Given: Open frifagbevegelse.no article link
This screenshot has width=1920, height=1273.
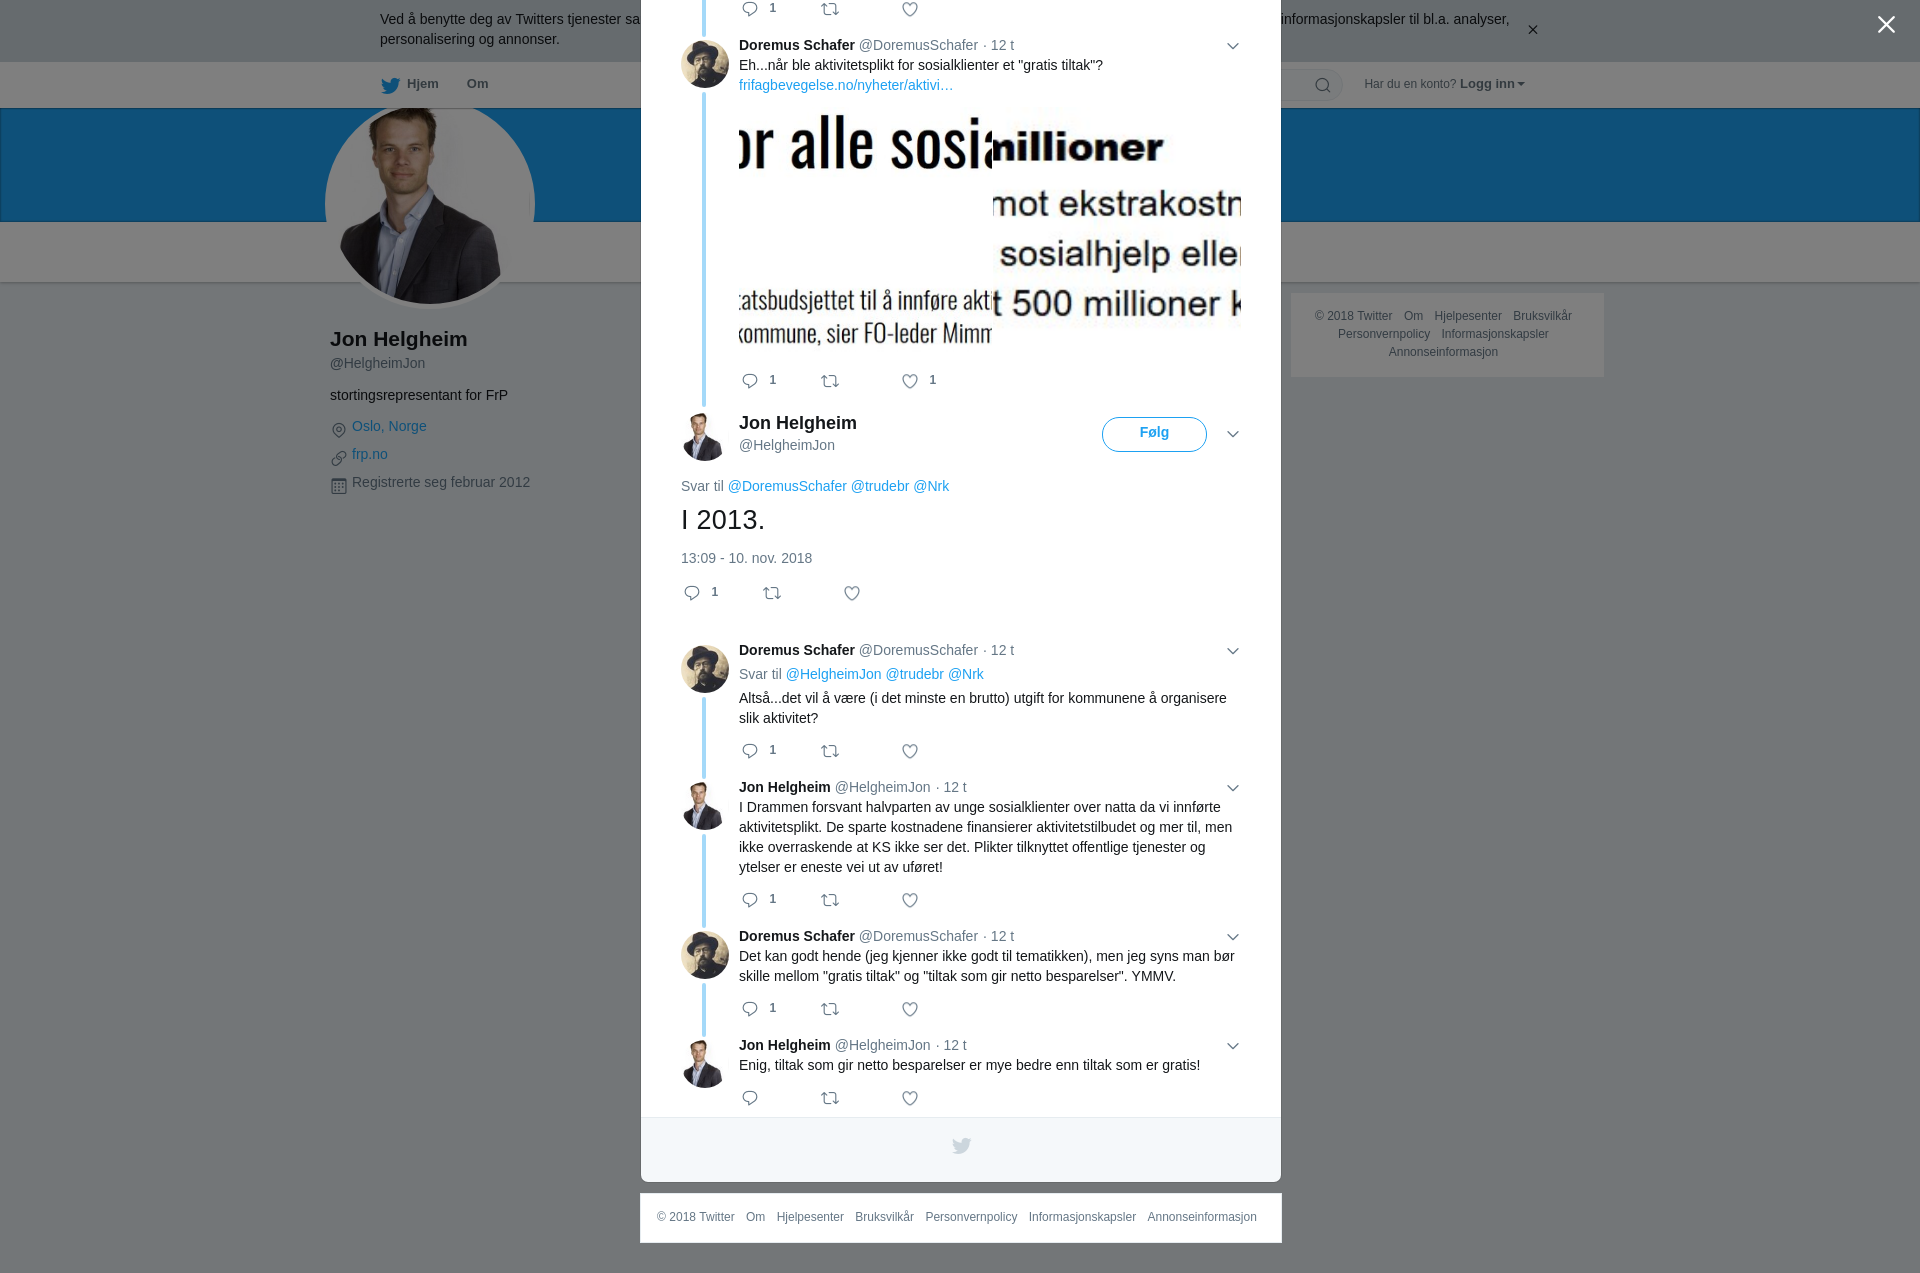Looking at the screenshot, I should pyautogui.click(x=846, y=86).
